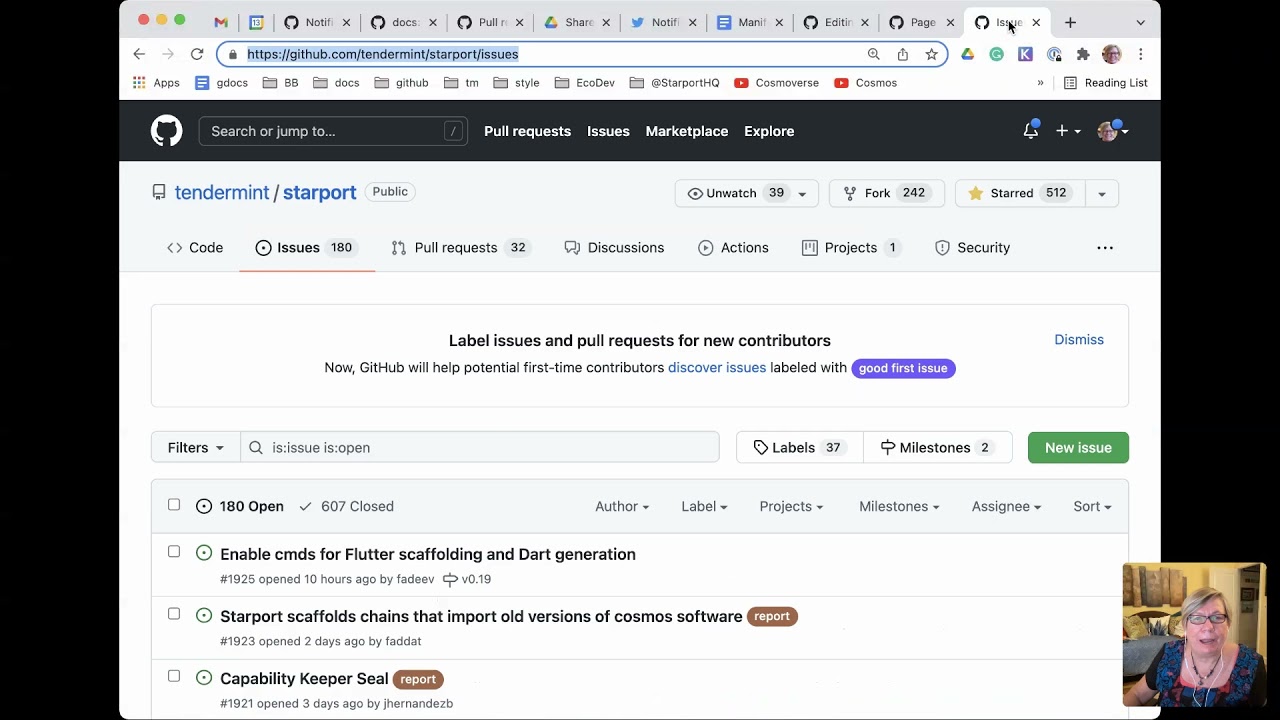Viewport: 1280px width, 720px height.
Task: Click the Search or jump to field
Action: [x=333, y=131]
